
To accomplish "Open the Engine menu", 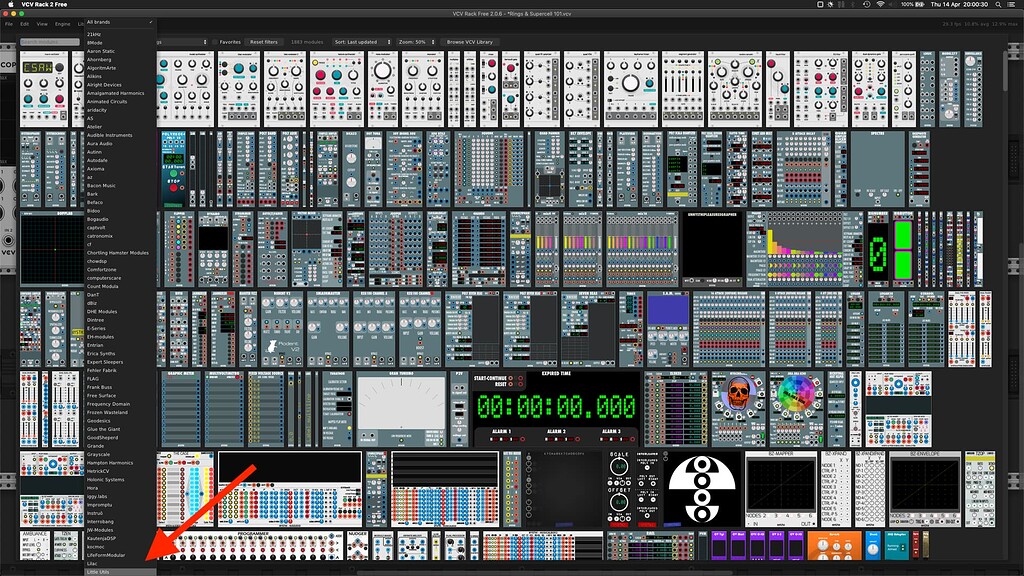I will point(63,22).
